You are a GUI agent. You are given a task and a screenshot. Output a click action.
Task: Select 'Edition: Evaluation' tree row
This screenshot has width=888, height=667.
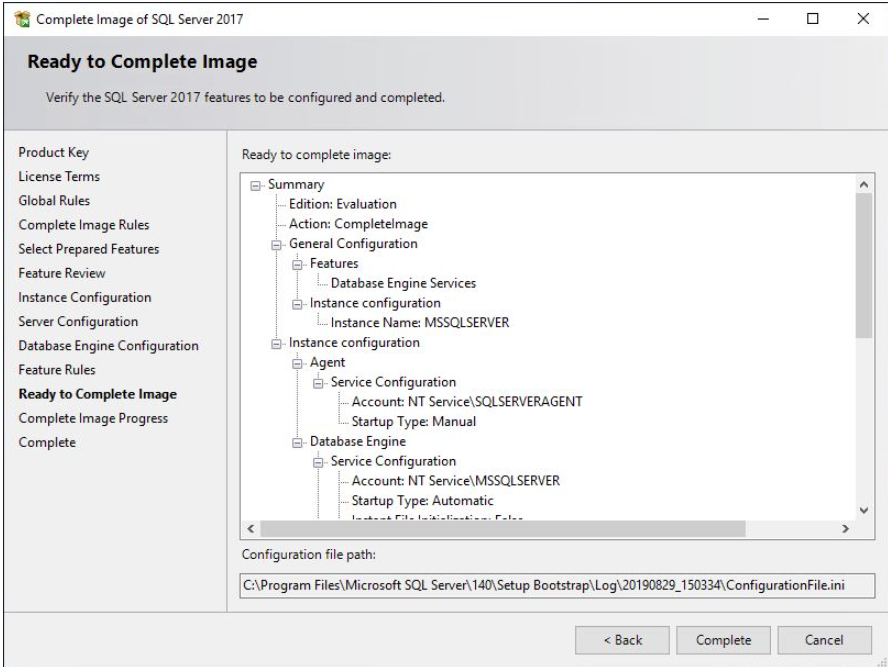pos(343,204)
